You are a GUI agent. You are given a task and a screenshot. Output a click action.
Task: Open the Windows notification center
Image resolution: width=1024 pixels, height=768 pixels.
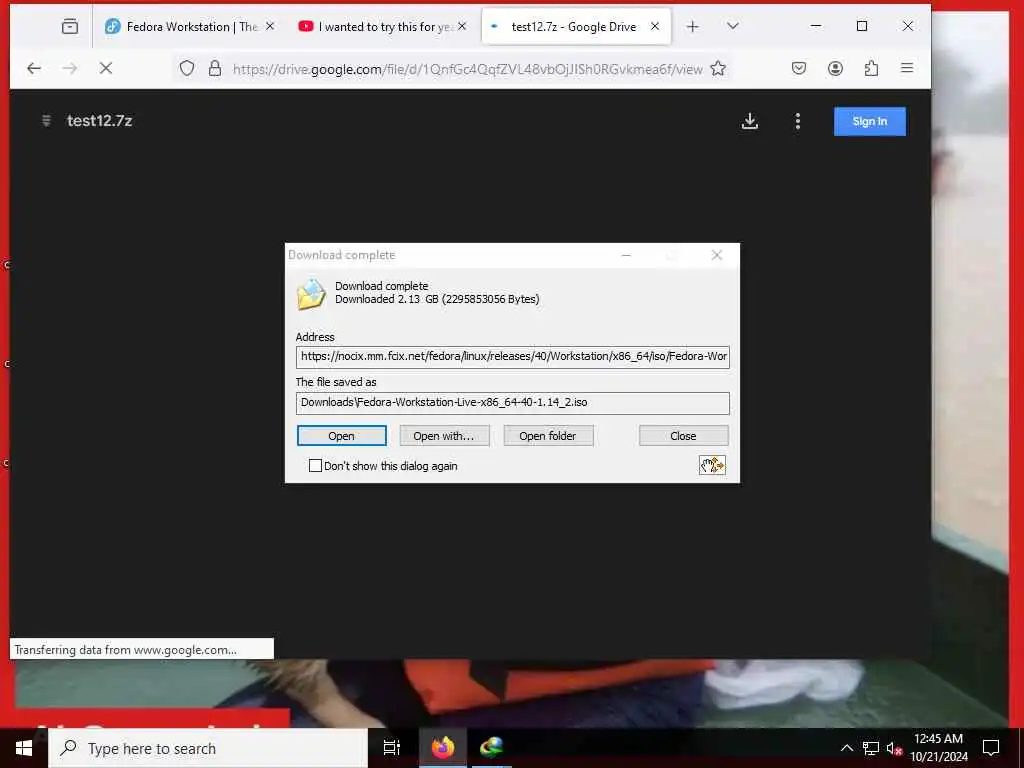coord(991,748)
